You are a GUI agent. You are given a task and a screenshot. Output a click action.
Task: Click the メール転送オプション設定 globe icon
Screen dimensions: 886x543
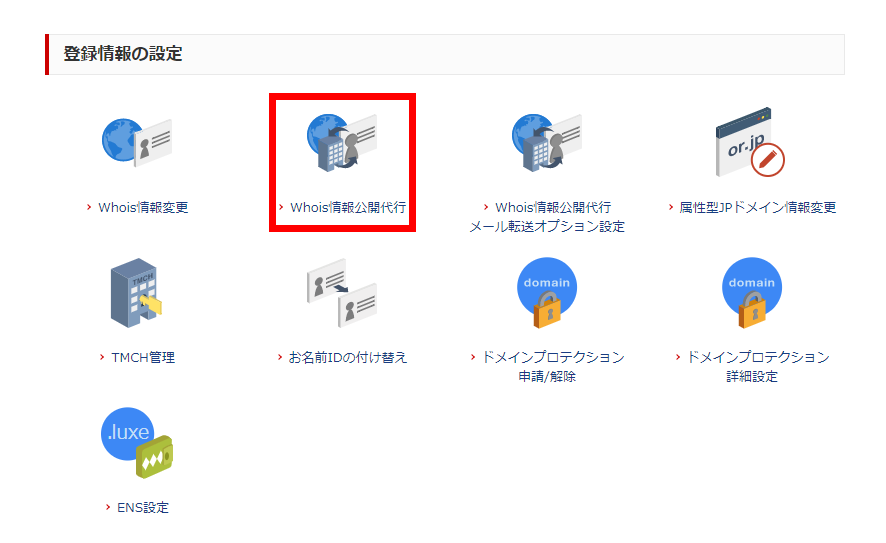pos(547,142)
